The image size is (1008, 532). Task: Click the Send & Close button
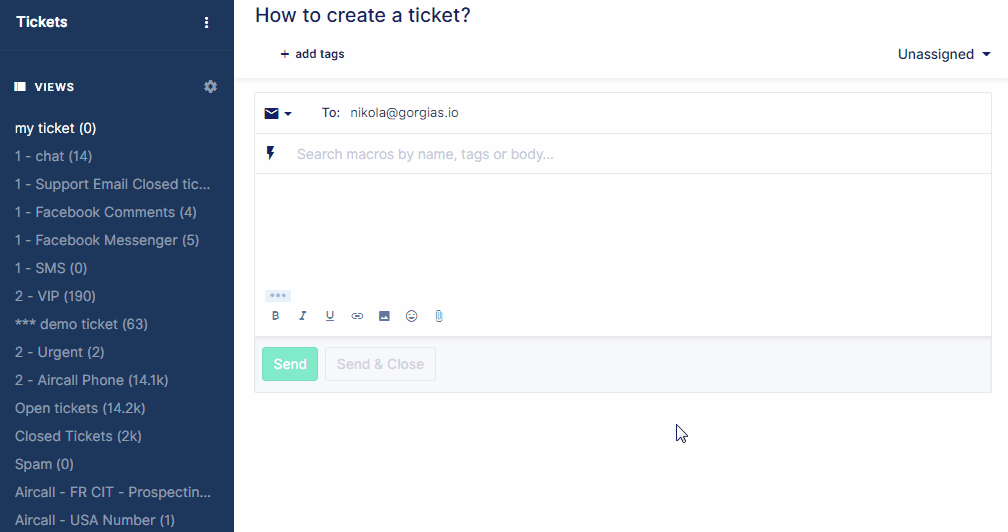pyautogui.click(x=380, y=364)
